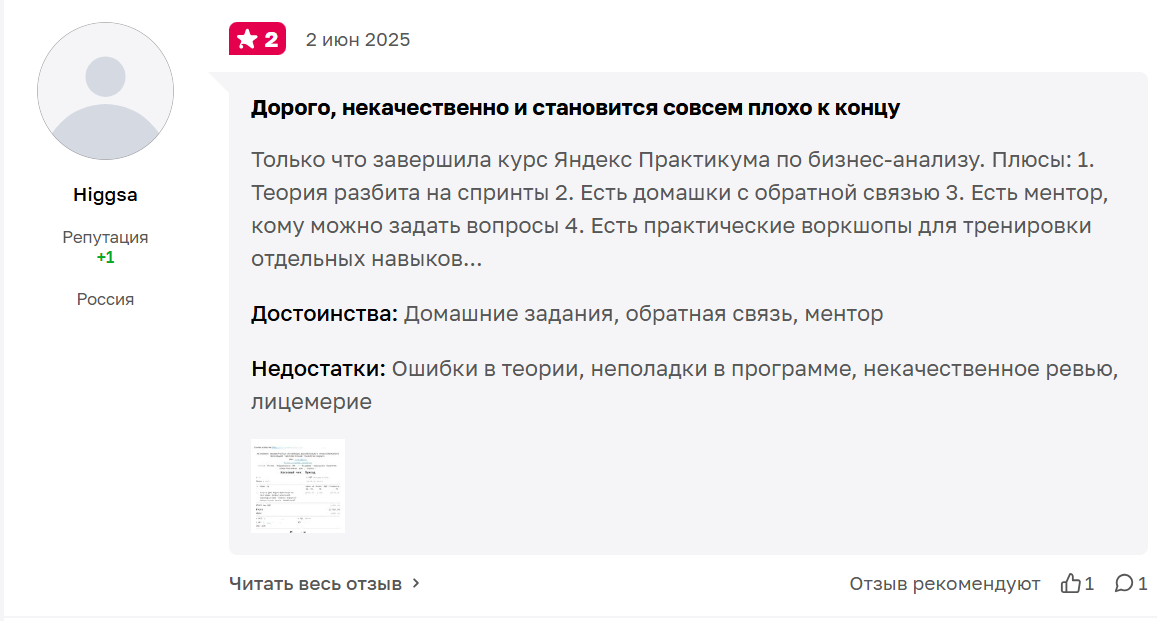1157x621 pixels.
Task: Click the like count beside the thumbs-up
Action: (x=1089, y=583)
